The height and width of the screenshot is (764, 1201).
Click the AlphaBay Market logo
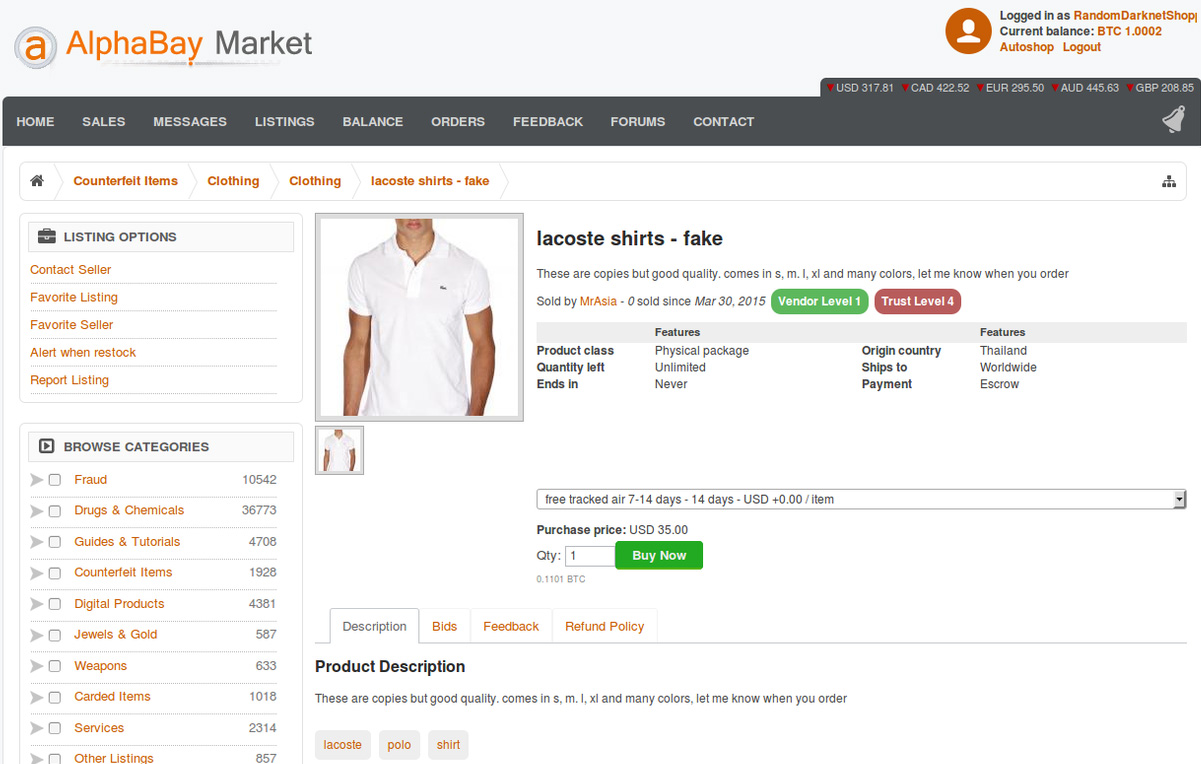point(164,45)
